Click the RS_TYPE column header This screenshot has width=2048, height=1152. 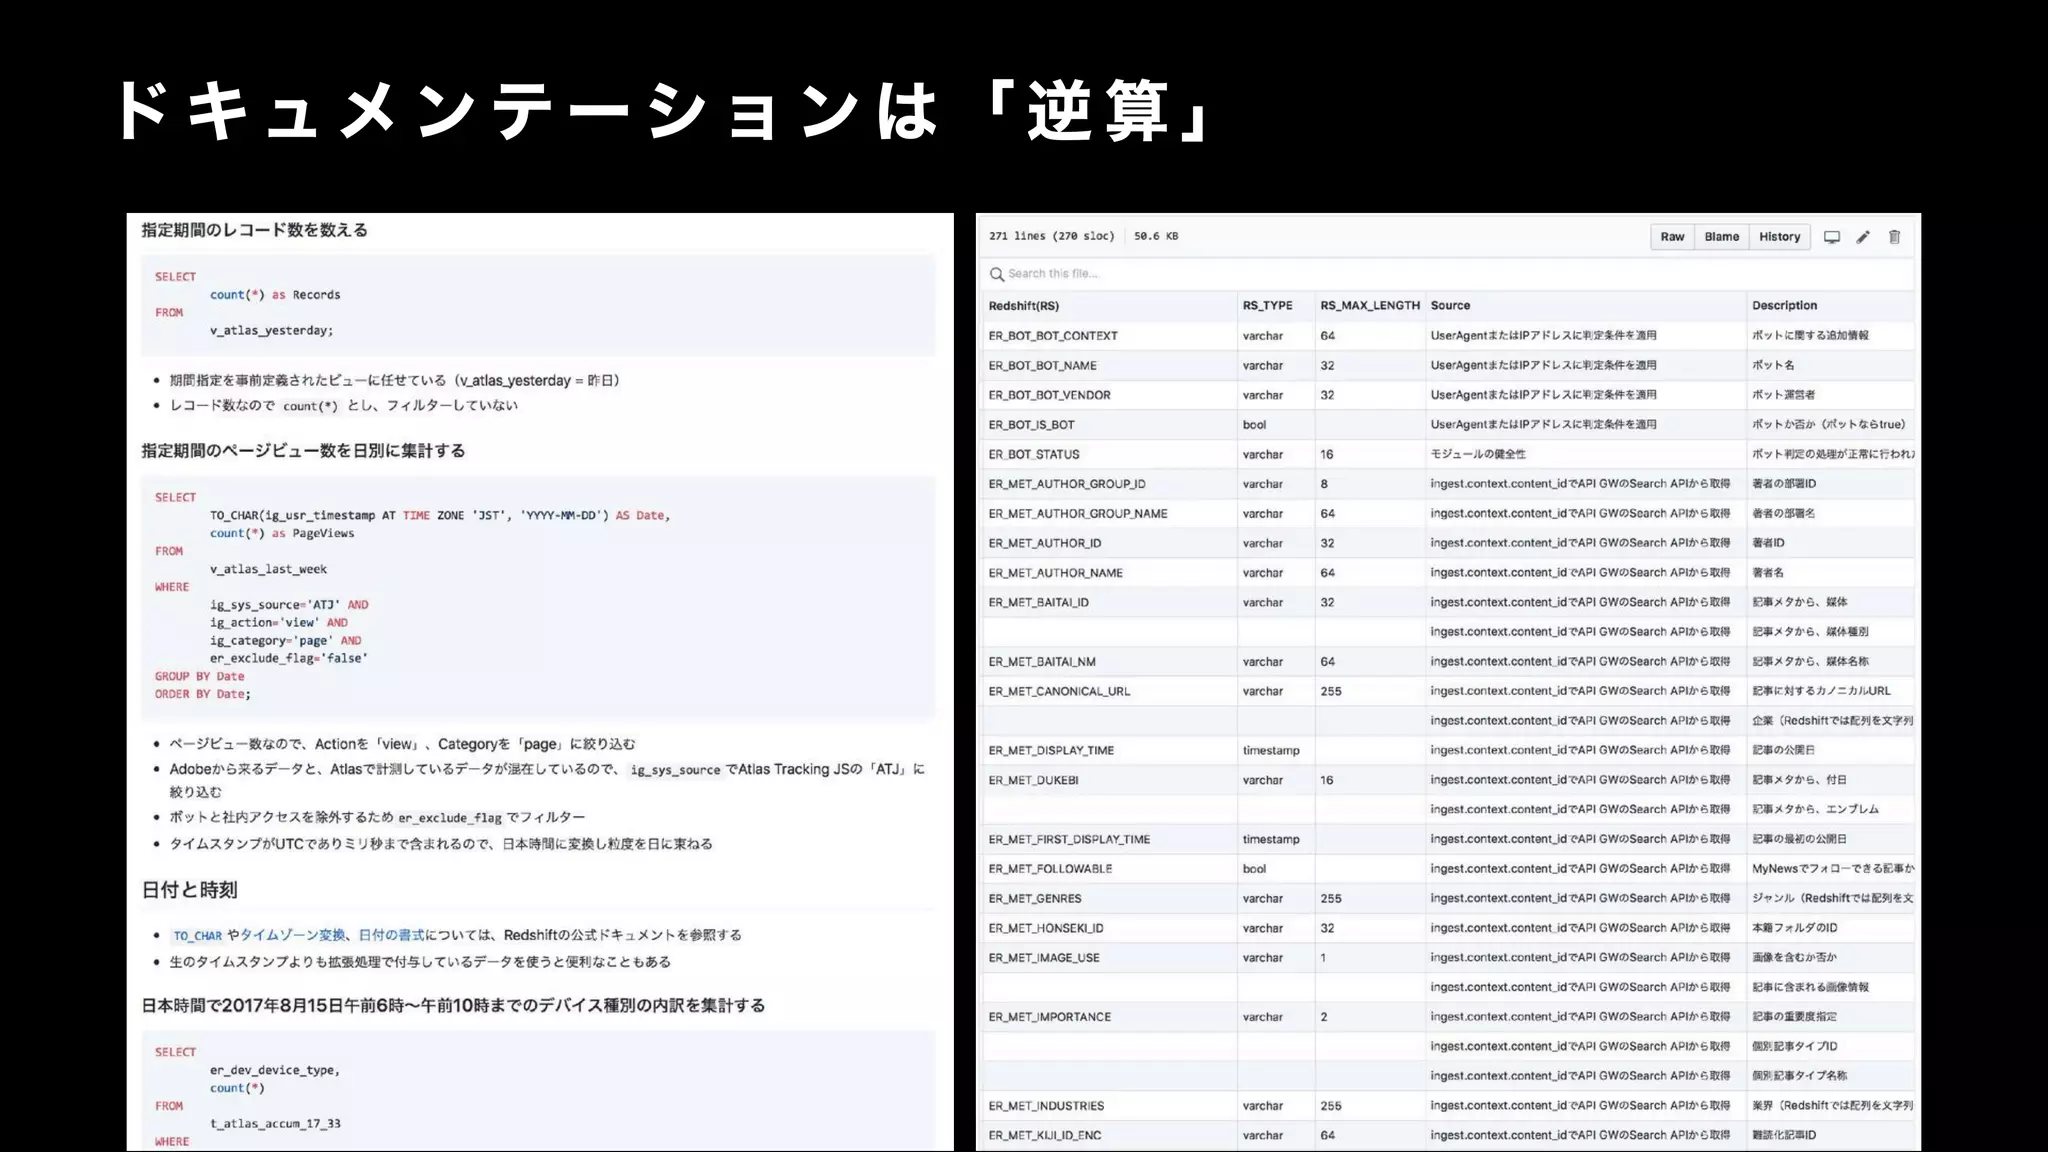(x=1267, y=306)
